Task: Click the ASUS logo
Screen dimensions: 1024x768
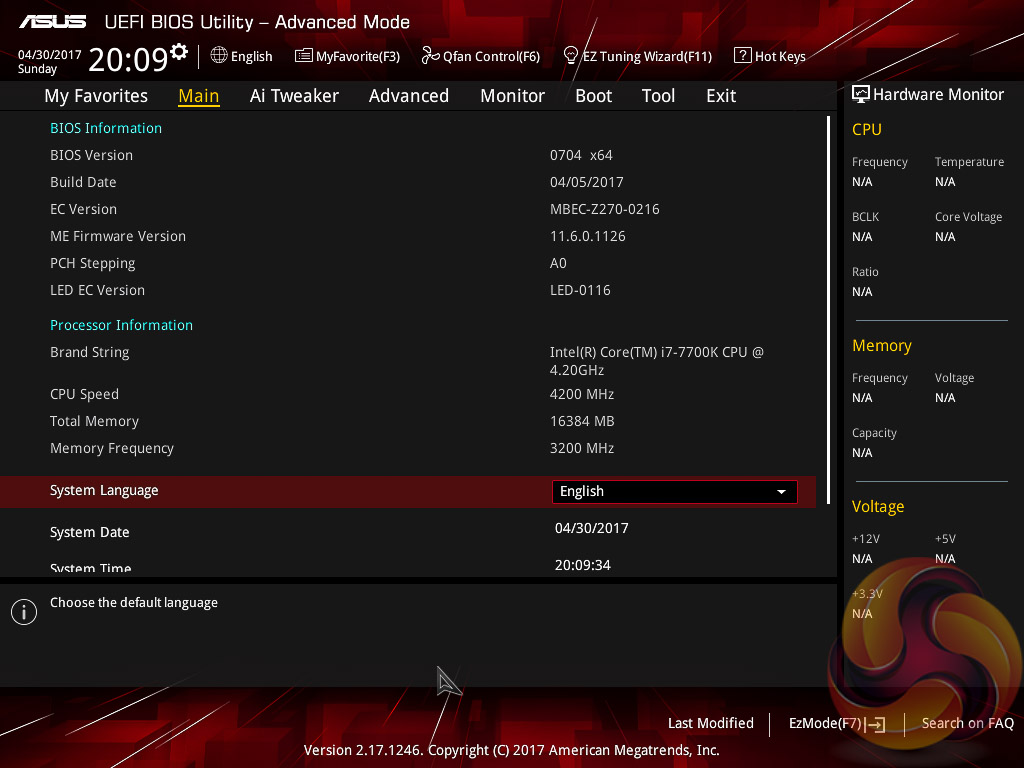Action: pos(52,22)
